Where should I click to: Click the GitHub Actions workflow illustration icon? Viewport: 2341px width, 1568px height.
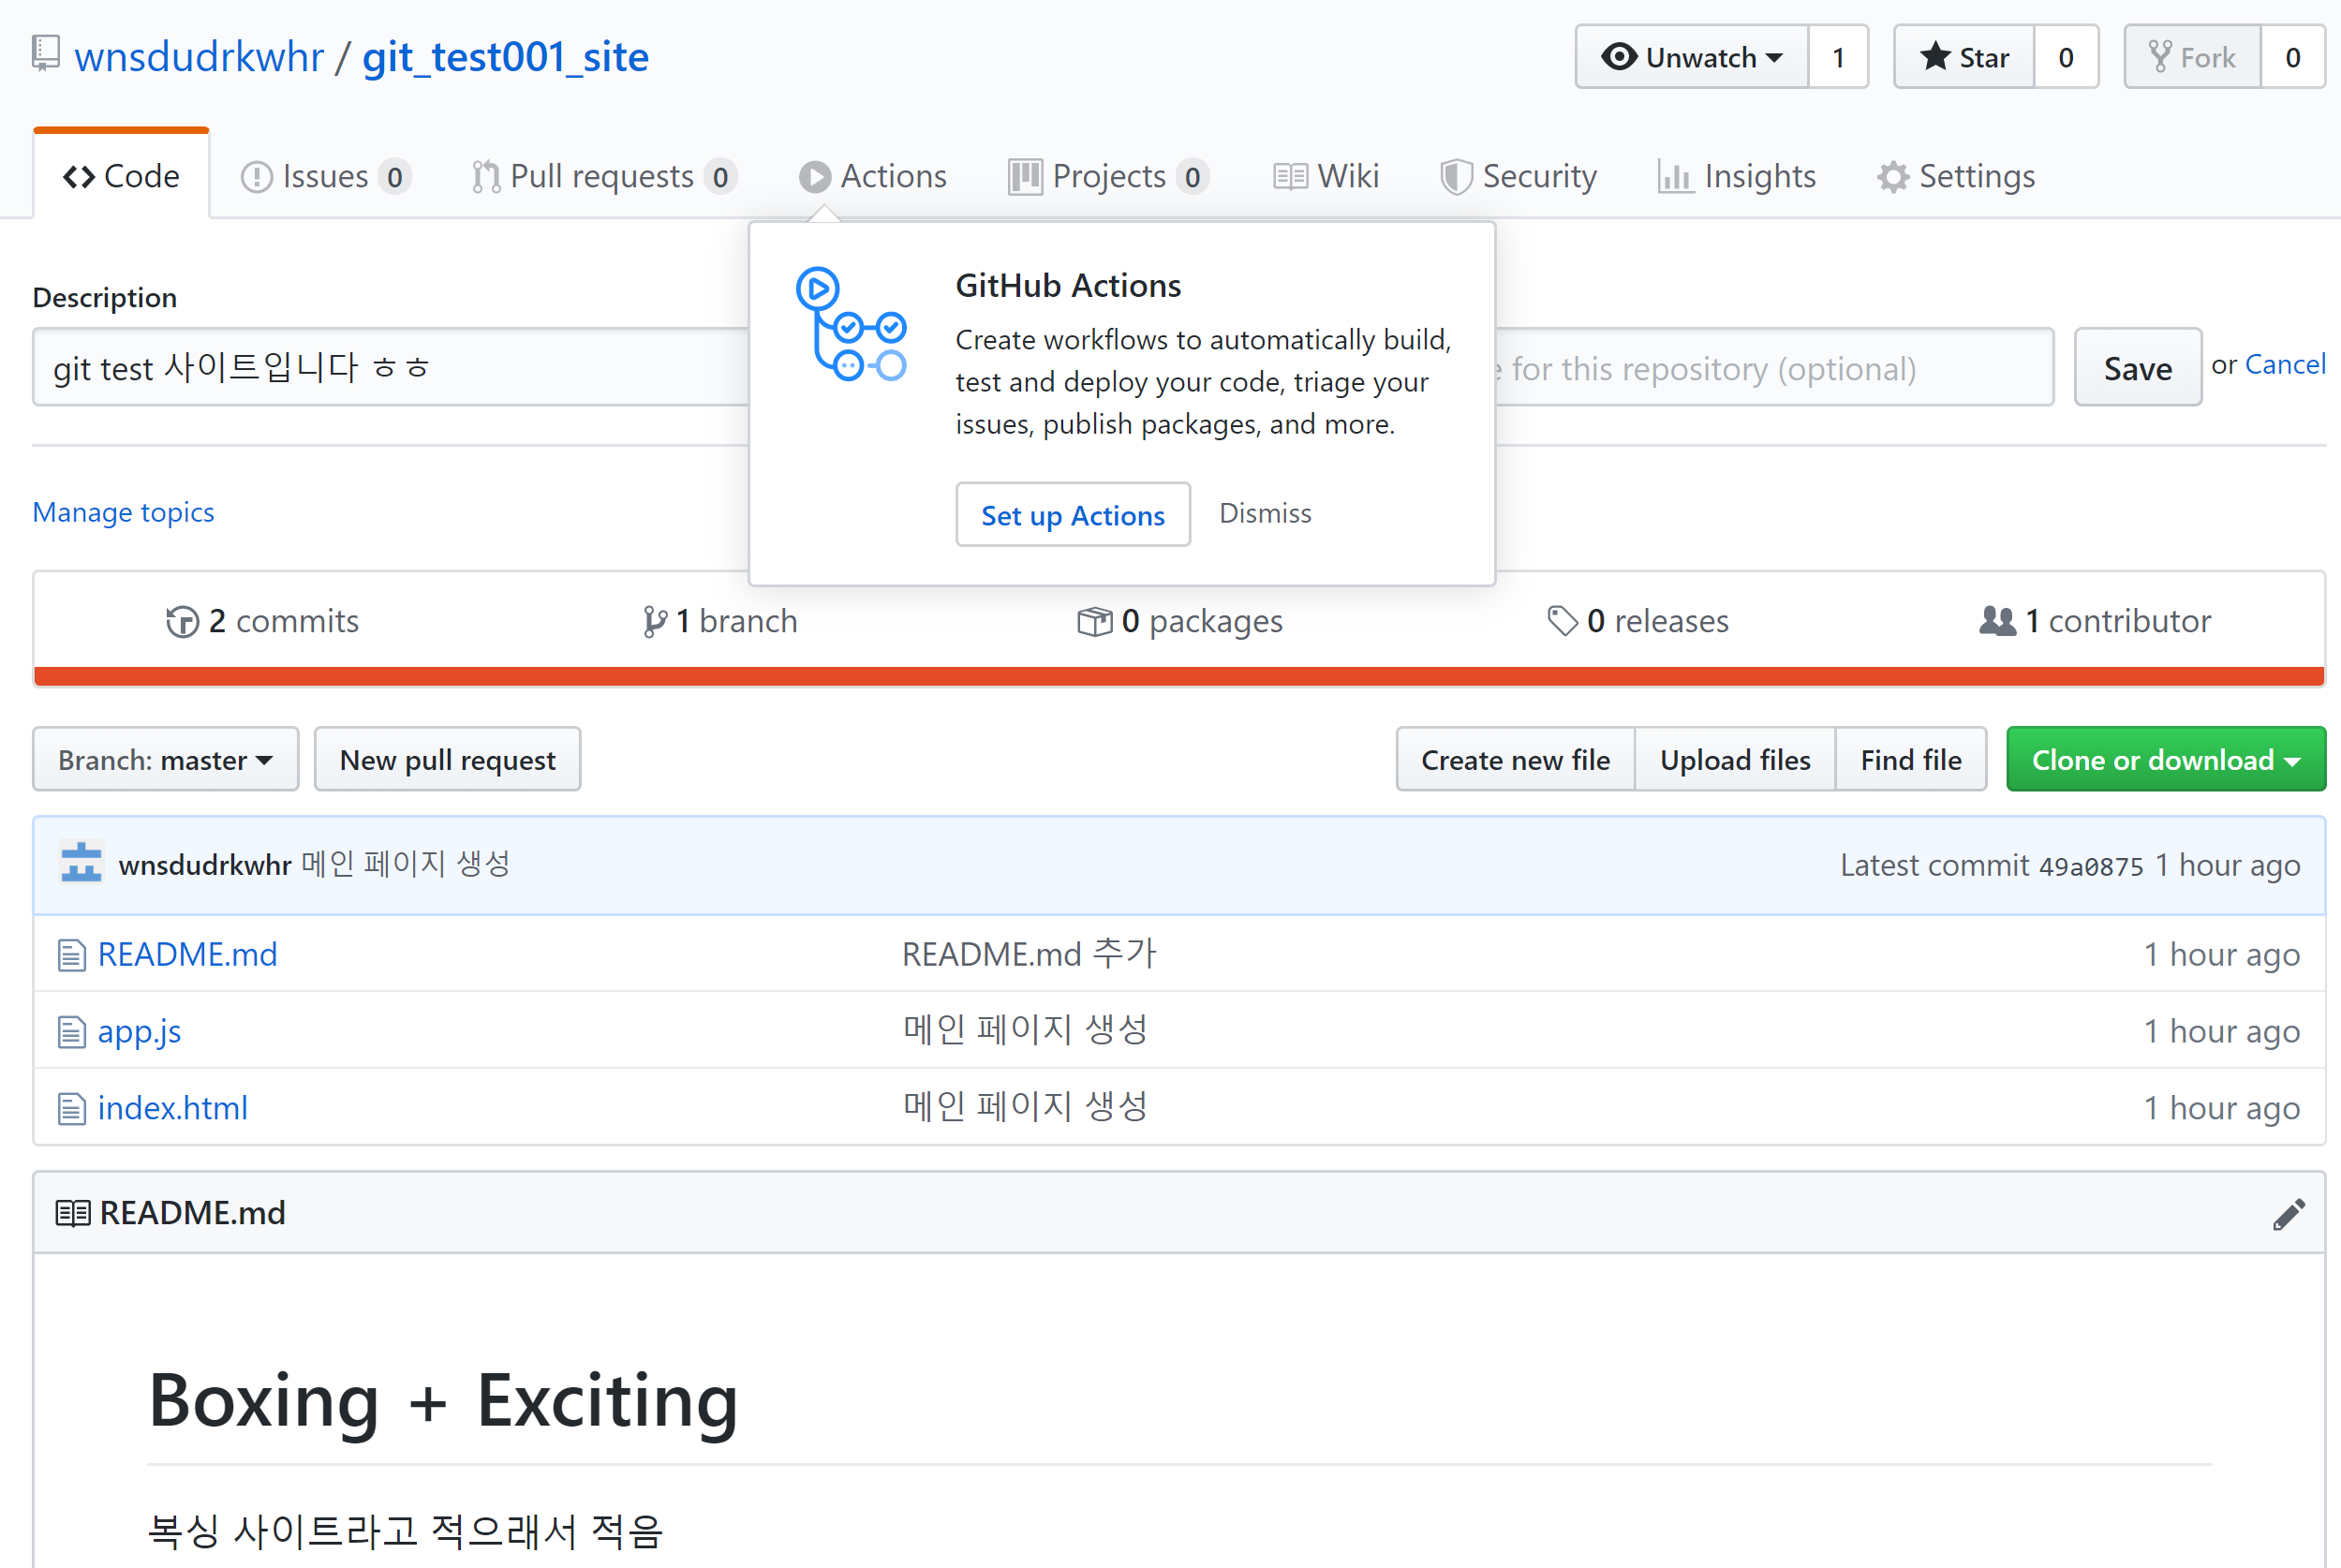[x=851, y=324]
